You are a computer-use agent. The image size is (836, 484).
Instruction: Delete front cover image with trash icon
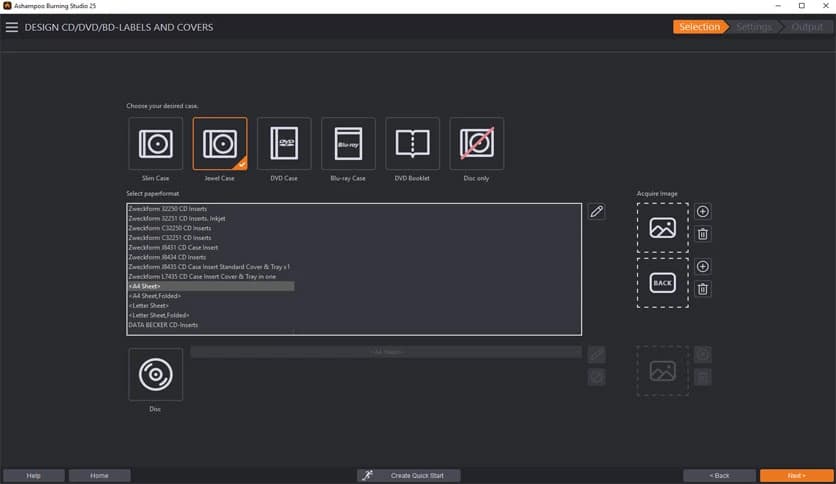point(703,234)
